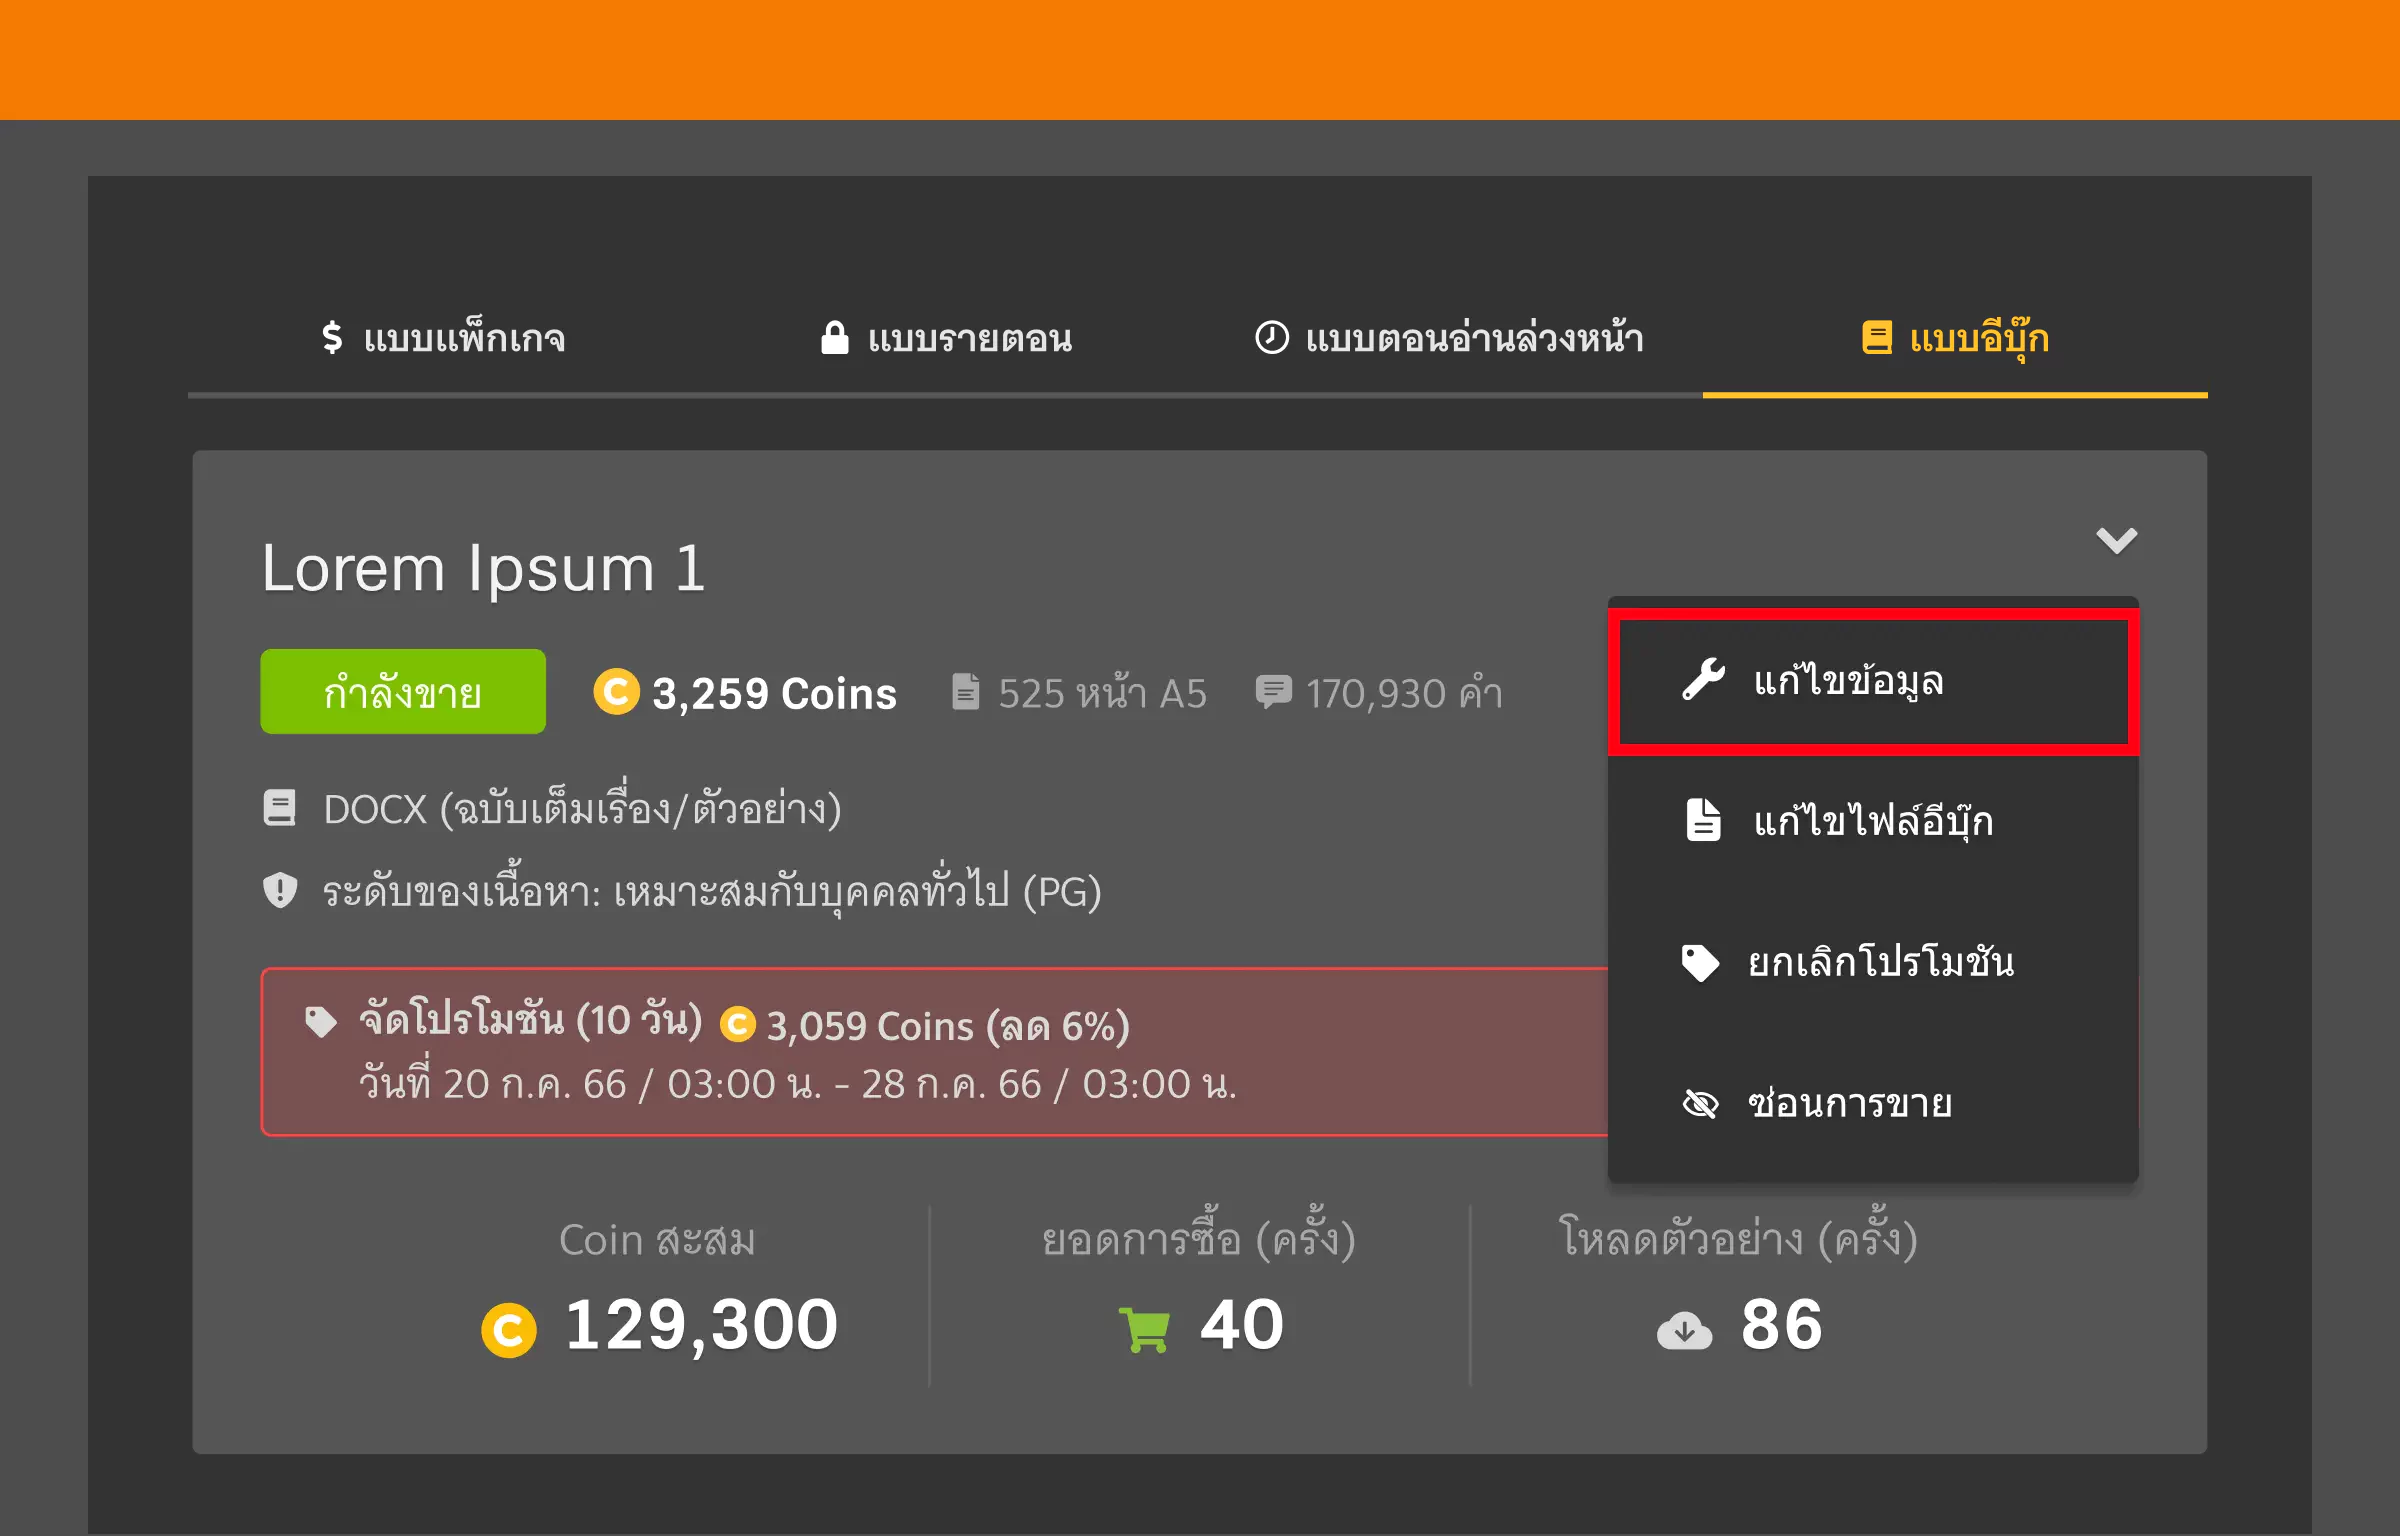
Task: Collapse the chevron menu on Lorem Ipsum 1 card
Action: (2116, 540)
